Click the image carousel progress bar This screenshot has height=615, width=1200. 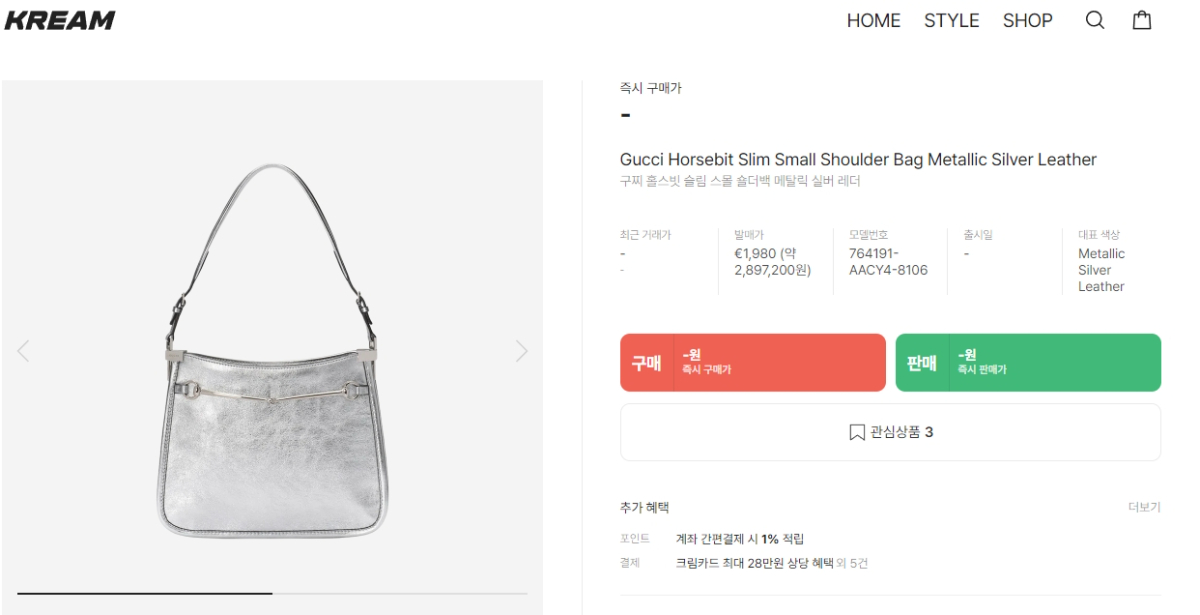click(272, 593)
